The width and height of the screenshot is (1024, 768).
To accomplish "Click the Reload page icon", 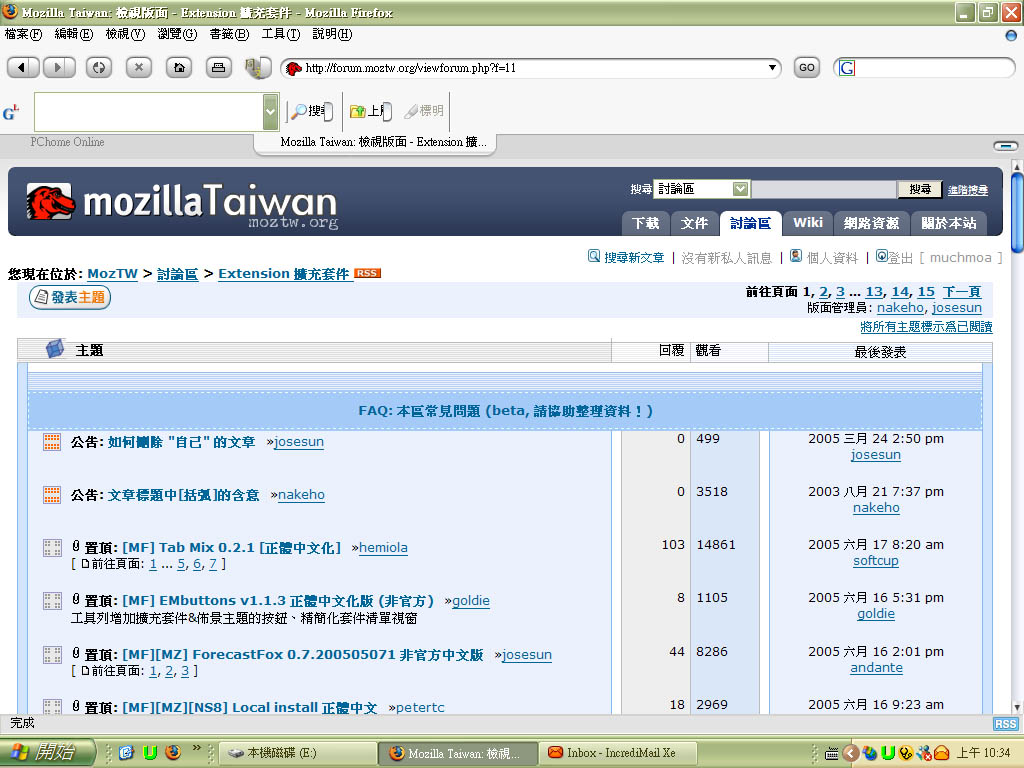I will tap(98, 67).
